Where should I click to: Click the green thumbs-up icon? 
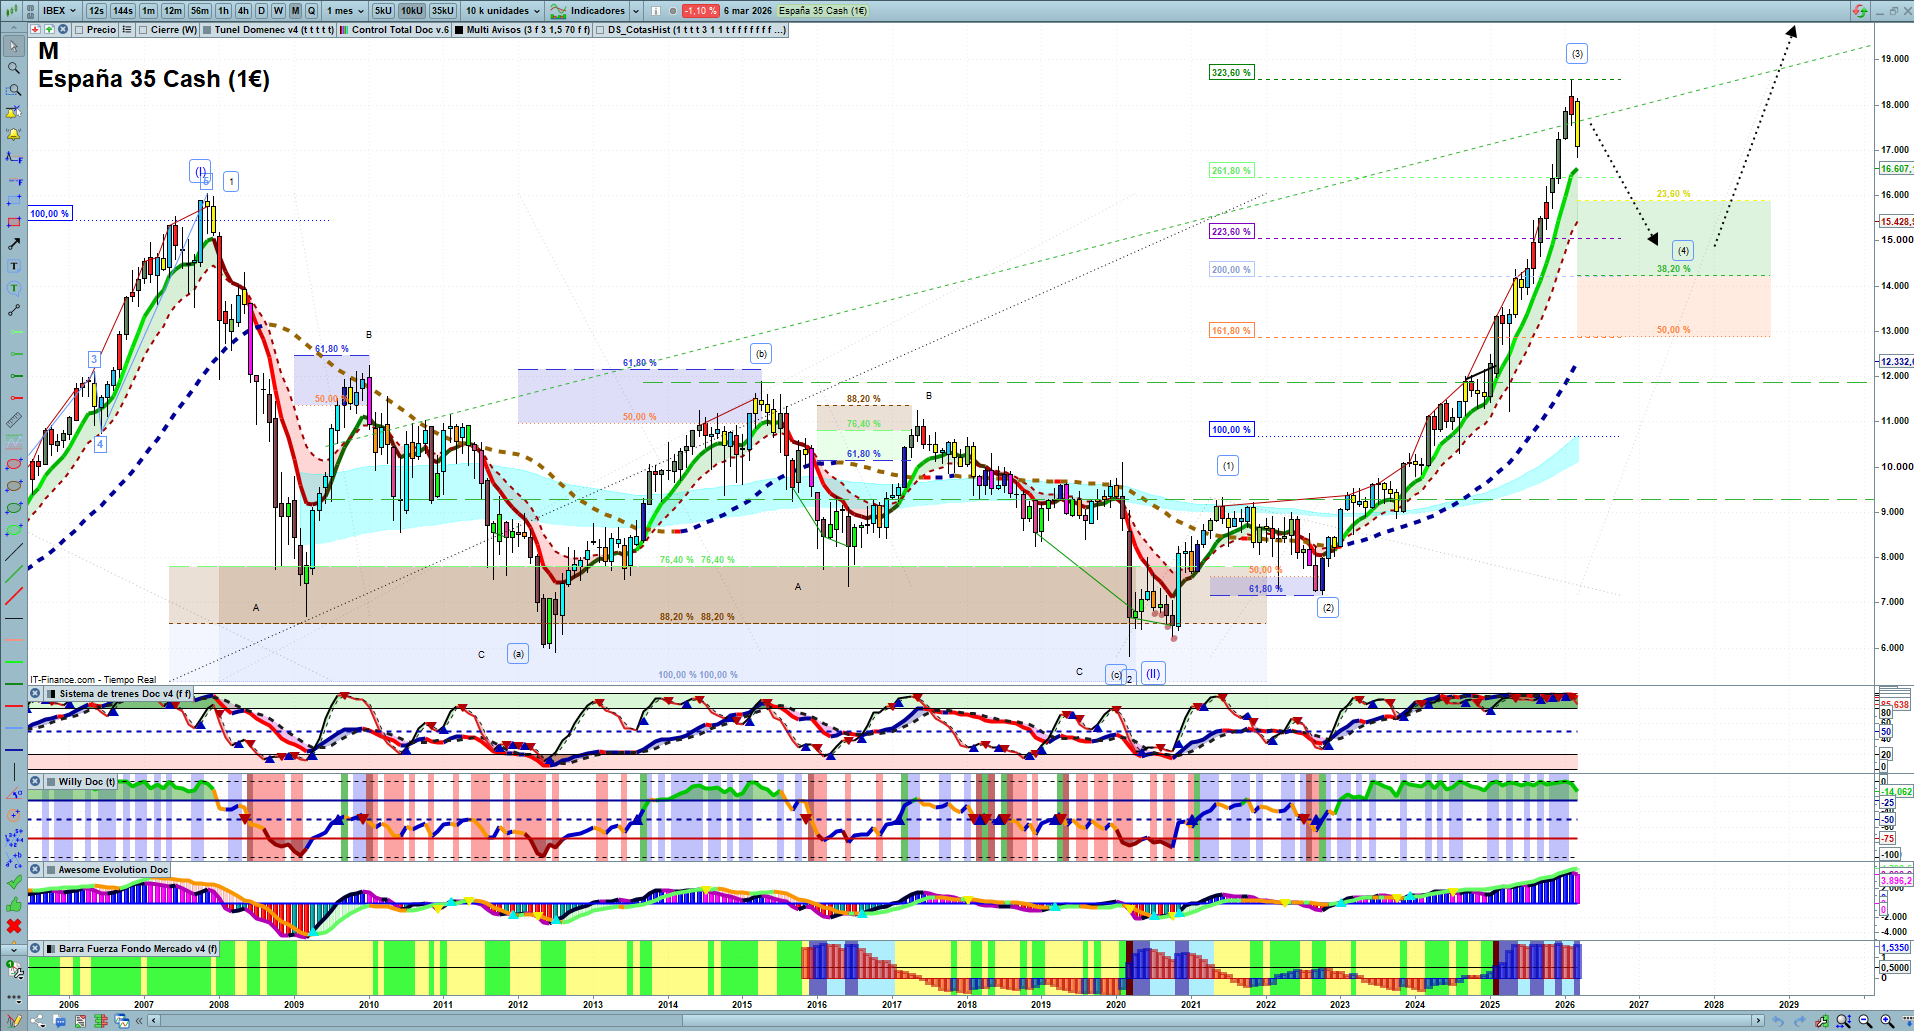tap(14, 904)
